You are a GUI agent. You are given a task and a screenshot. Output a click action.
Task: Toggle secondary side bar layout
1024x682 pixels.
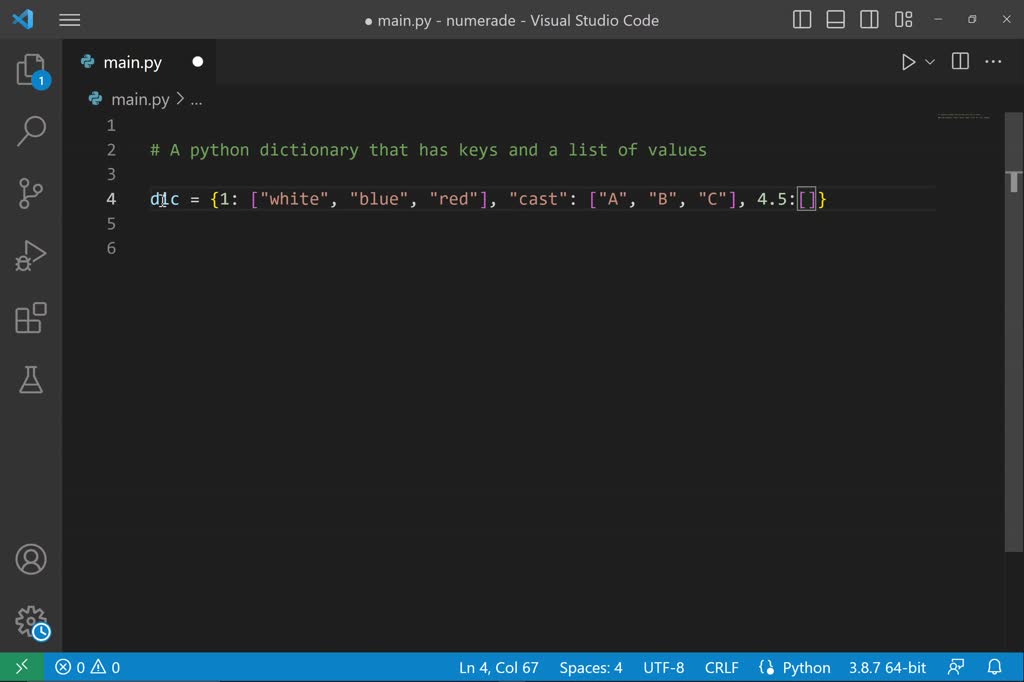pyautogui.click(x=869, y=20)
